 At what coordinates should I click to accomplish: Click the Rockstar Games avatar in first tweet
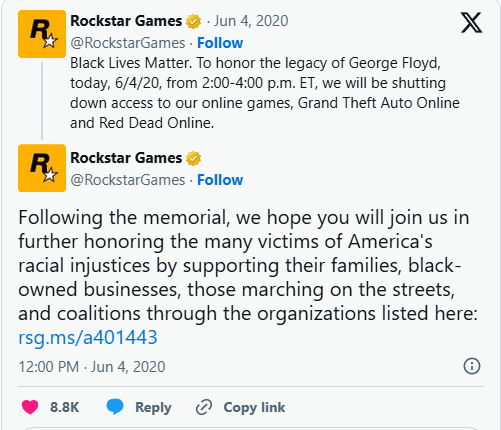coord(42,34)
